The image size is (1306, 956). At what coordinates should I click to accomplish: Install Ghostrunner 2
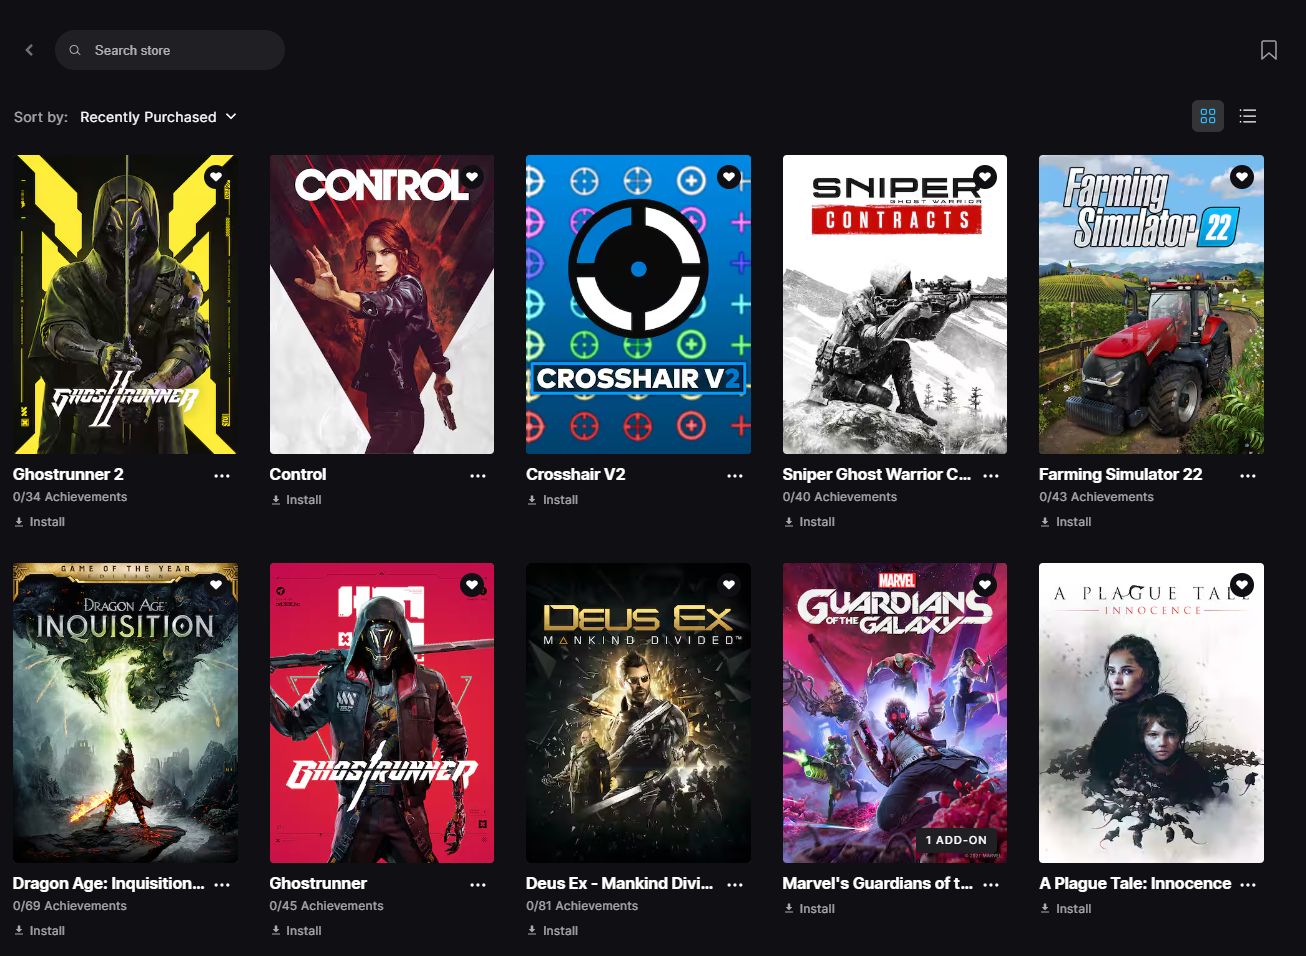39,522
